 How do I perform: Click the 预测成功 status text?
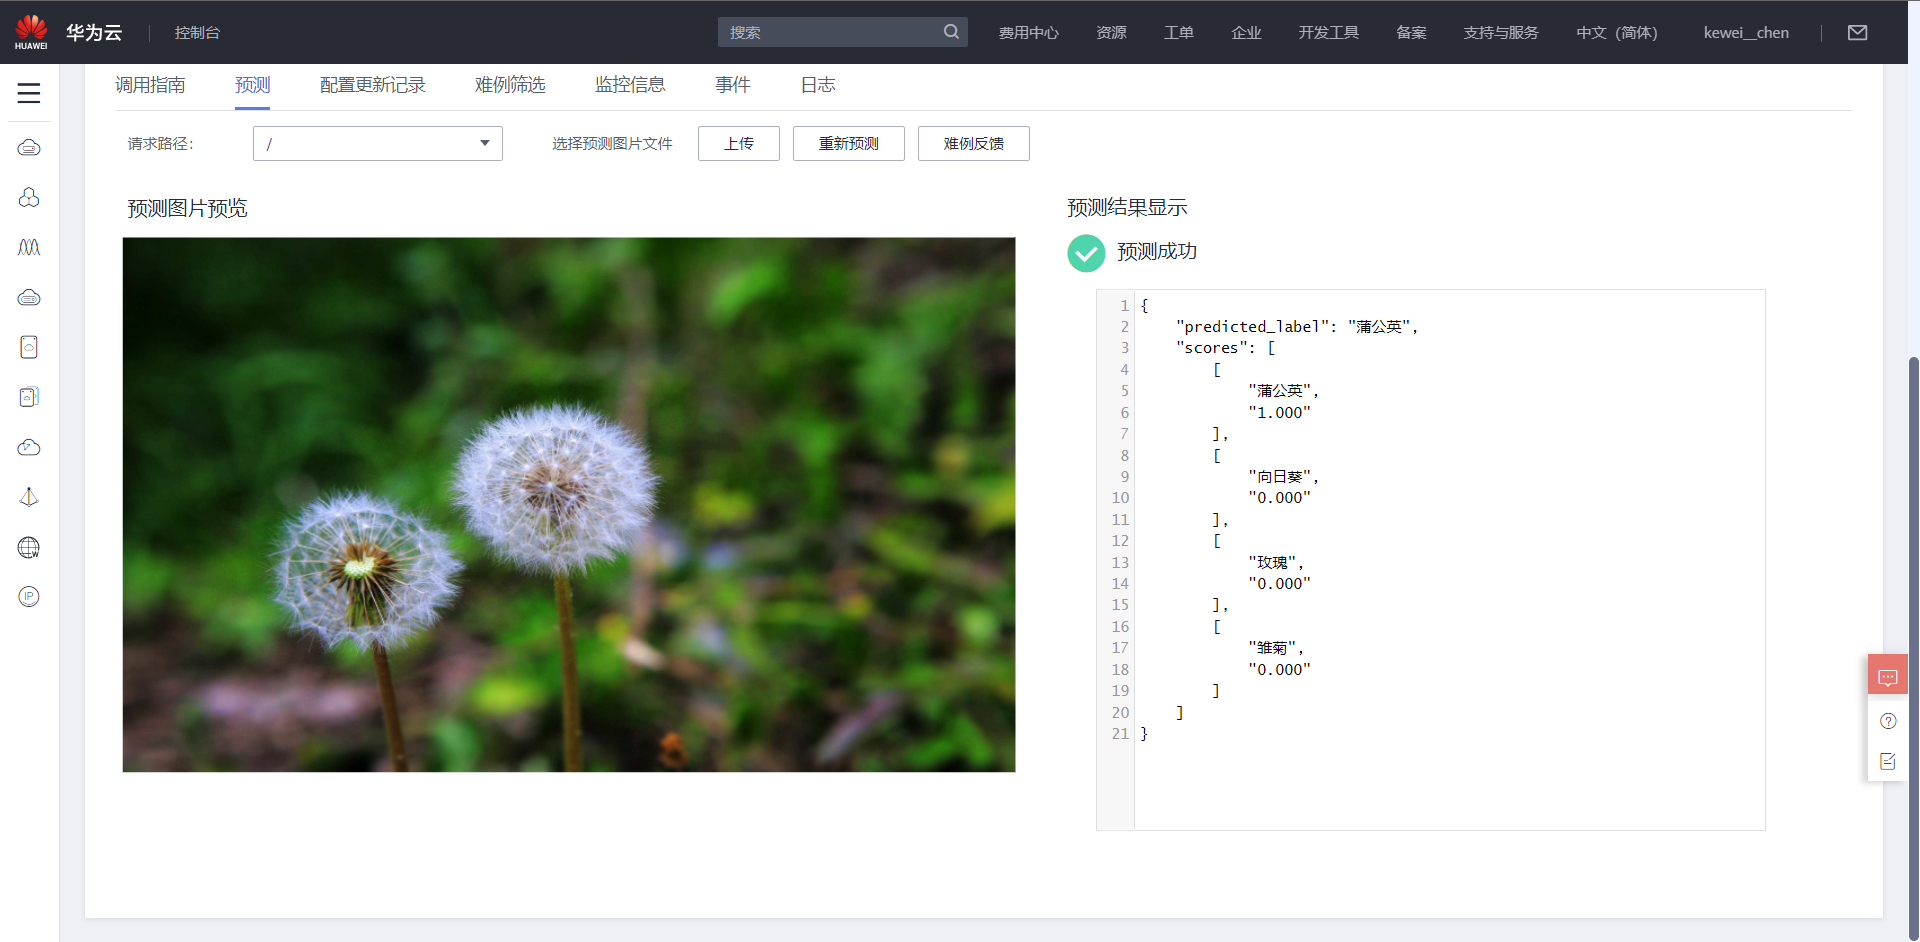pos(1157,252)
